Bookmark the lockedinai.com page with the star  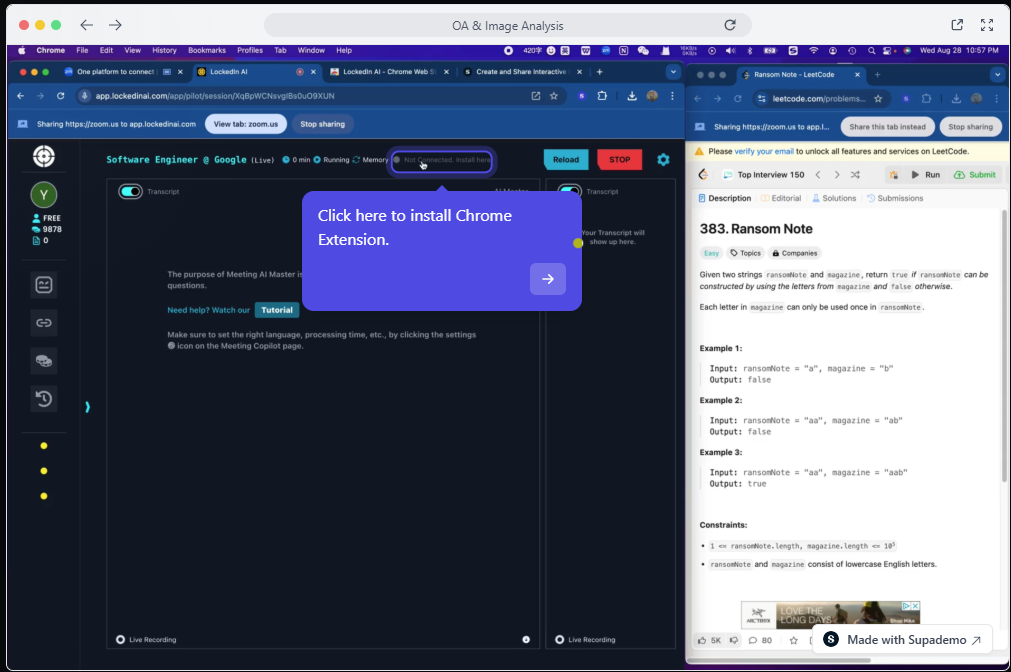click(554, 96)
